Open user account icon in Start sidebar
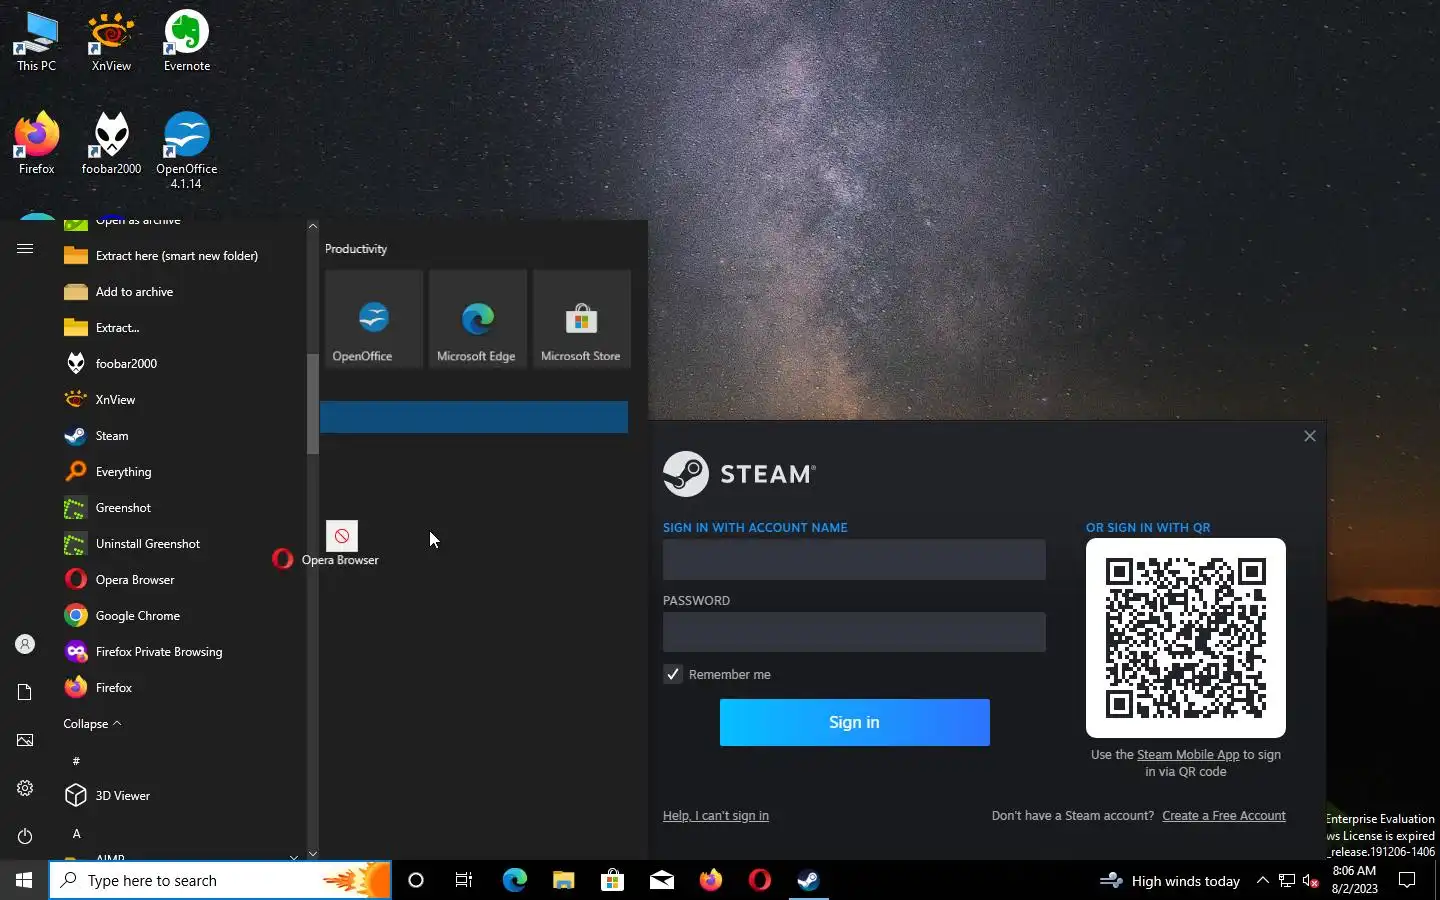This screenshot has height=900, width=1440. 25,644
